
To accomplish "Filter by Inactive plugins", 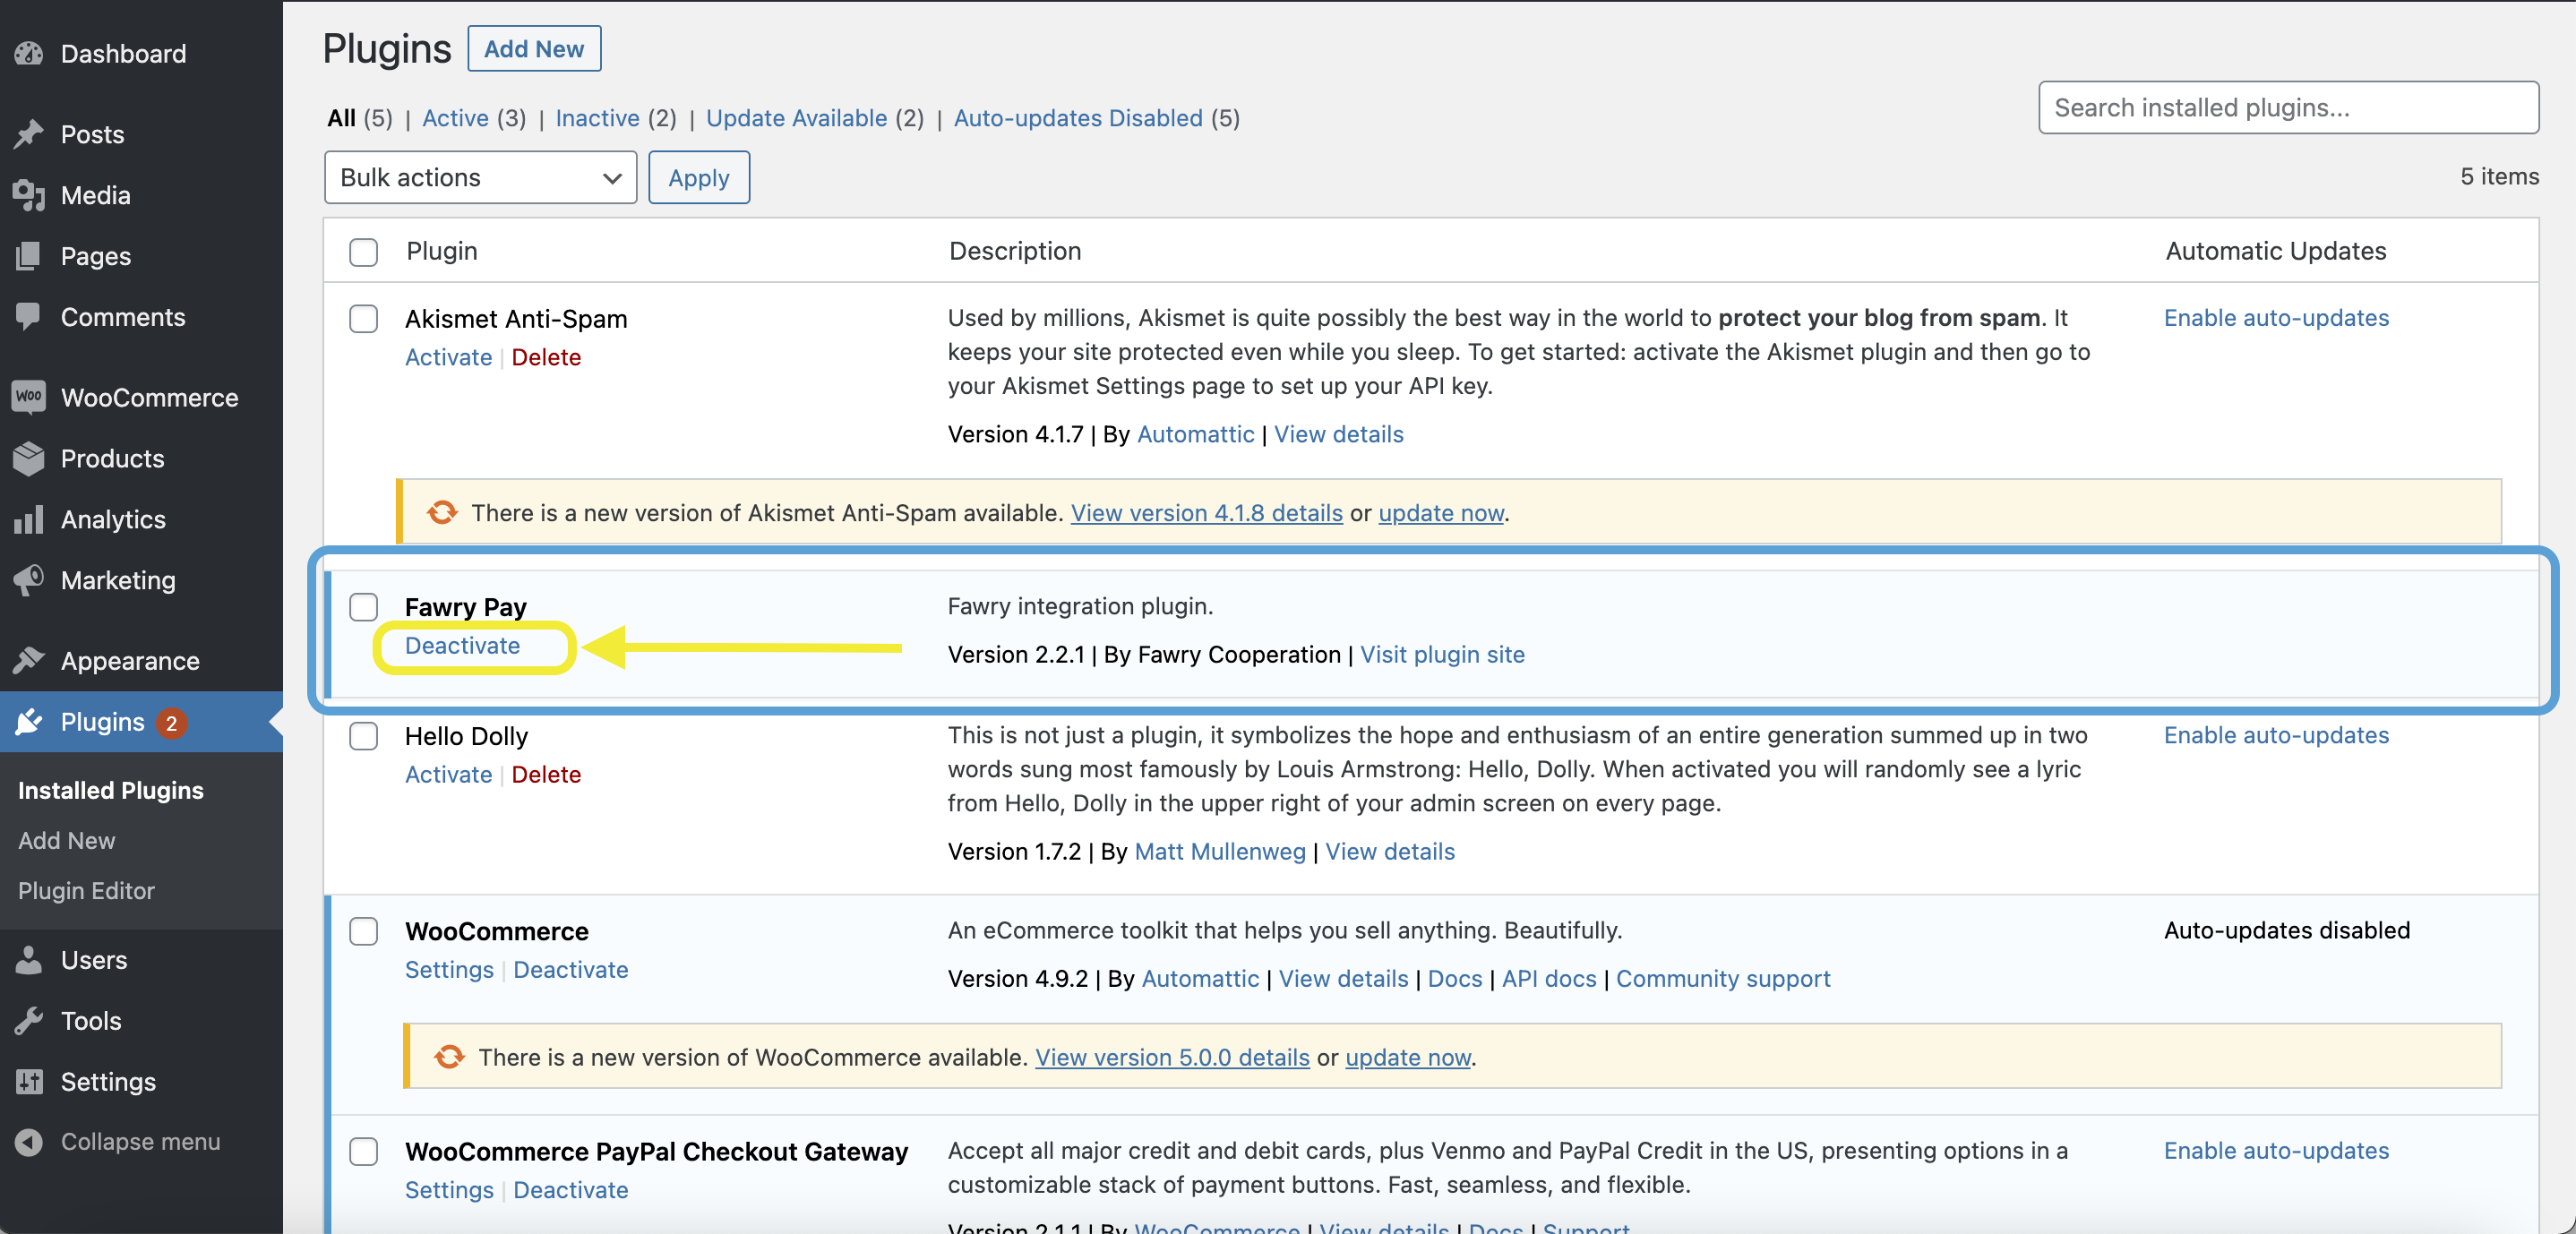I will tap(597, 118).
